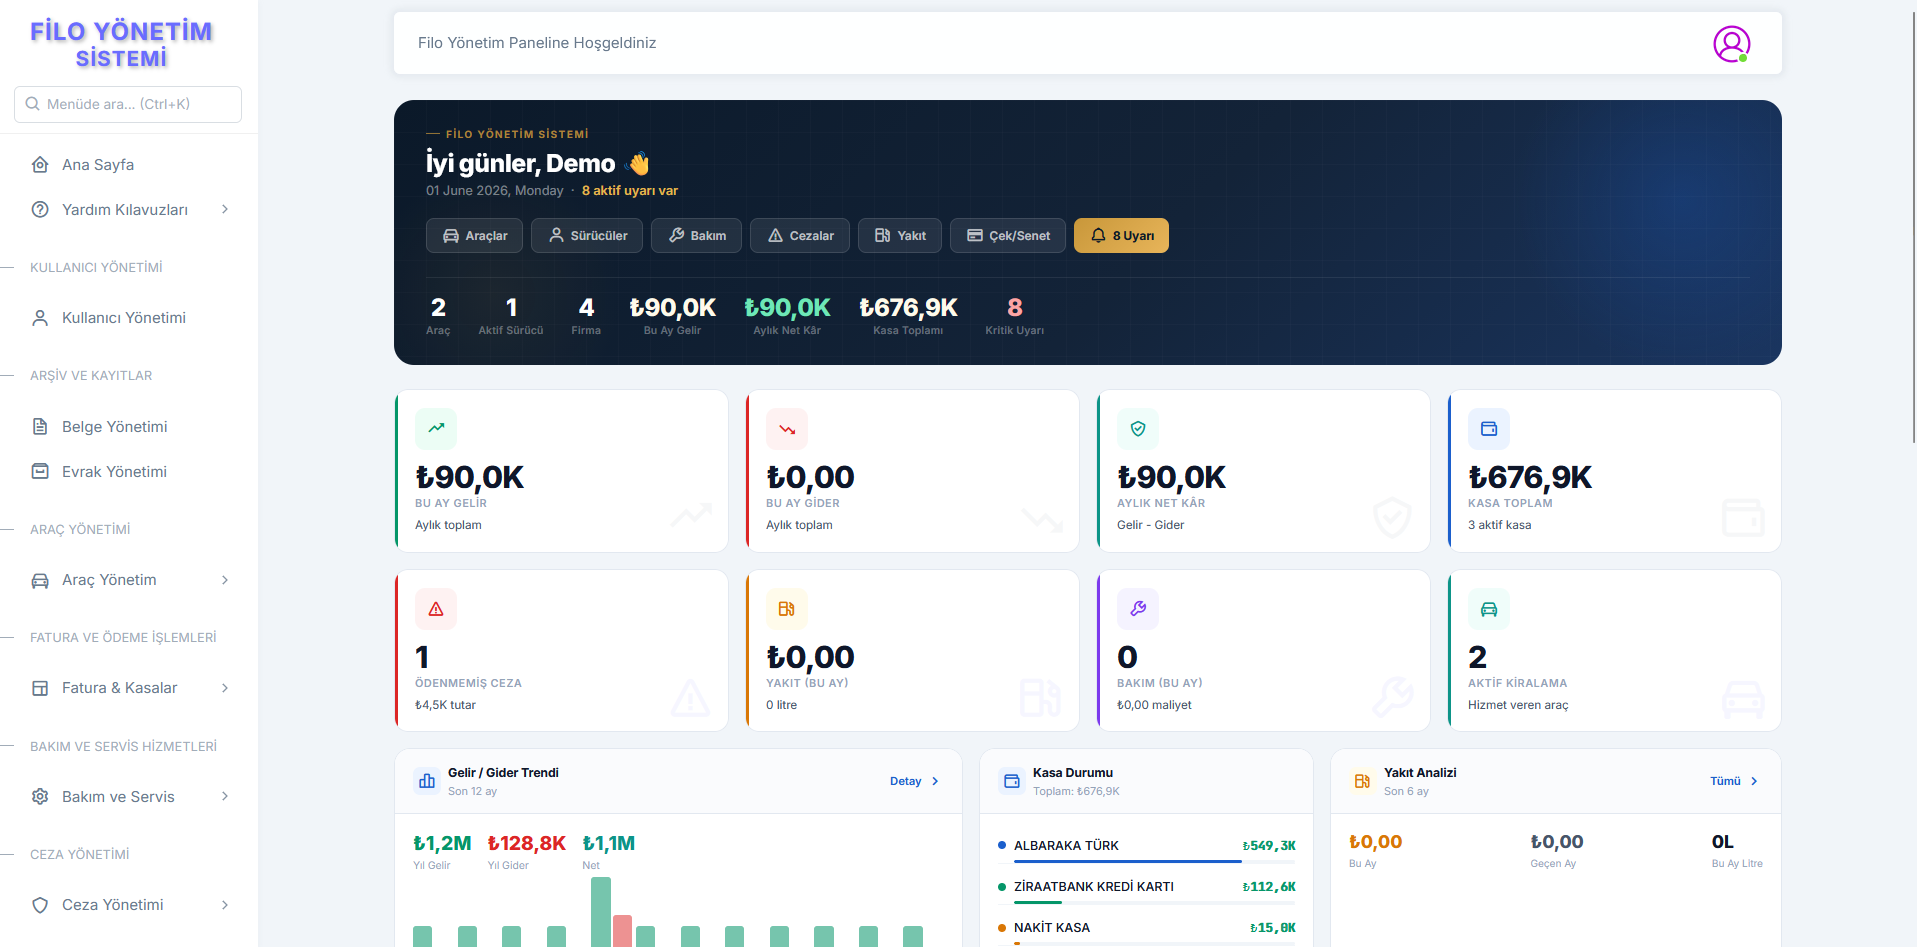Viewport: 1917px width, 947px height.
Task: Open Evrak Yönetimi menu item
Action: pos(129,472)
